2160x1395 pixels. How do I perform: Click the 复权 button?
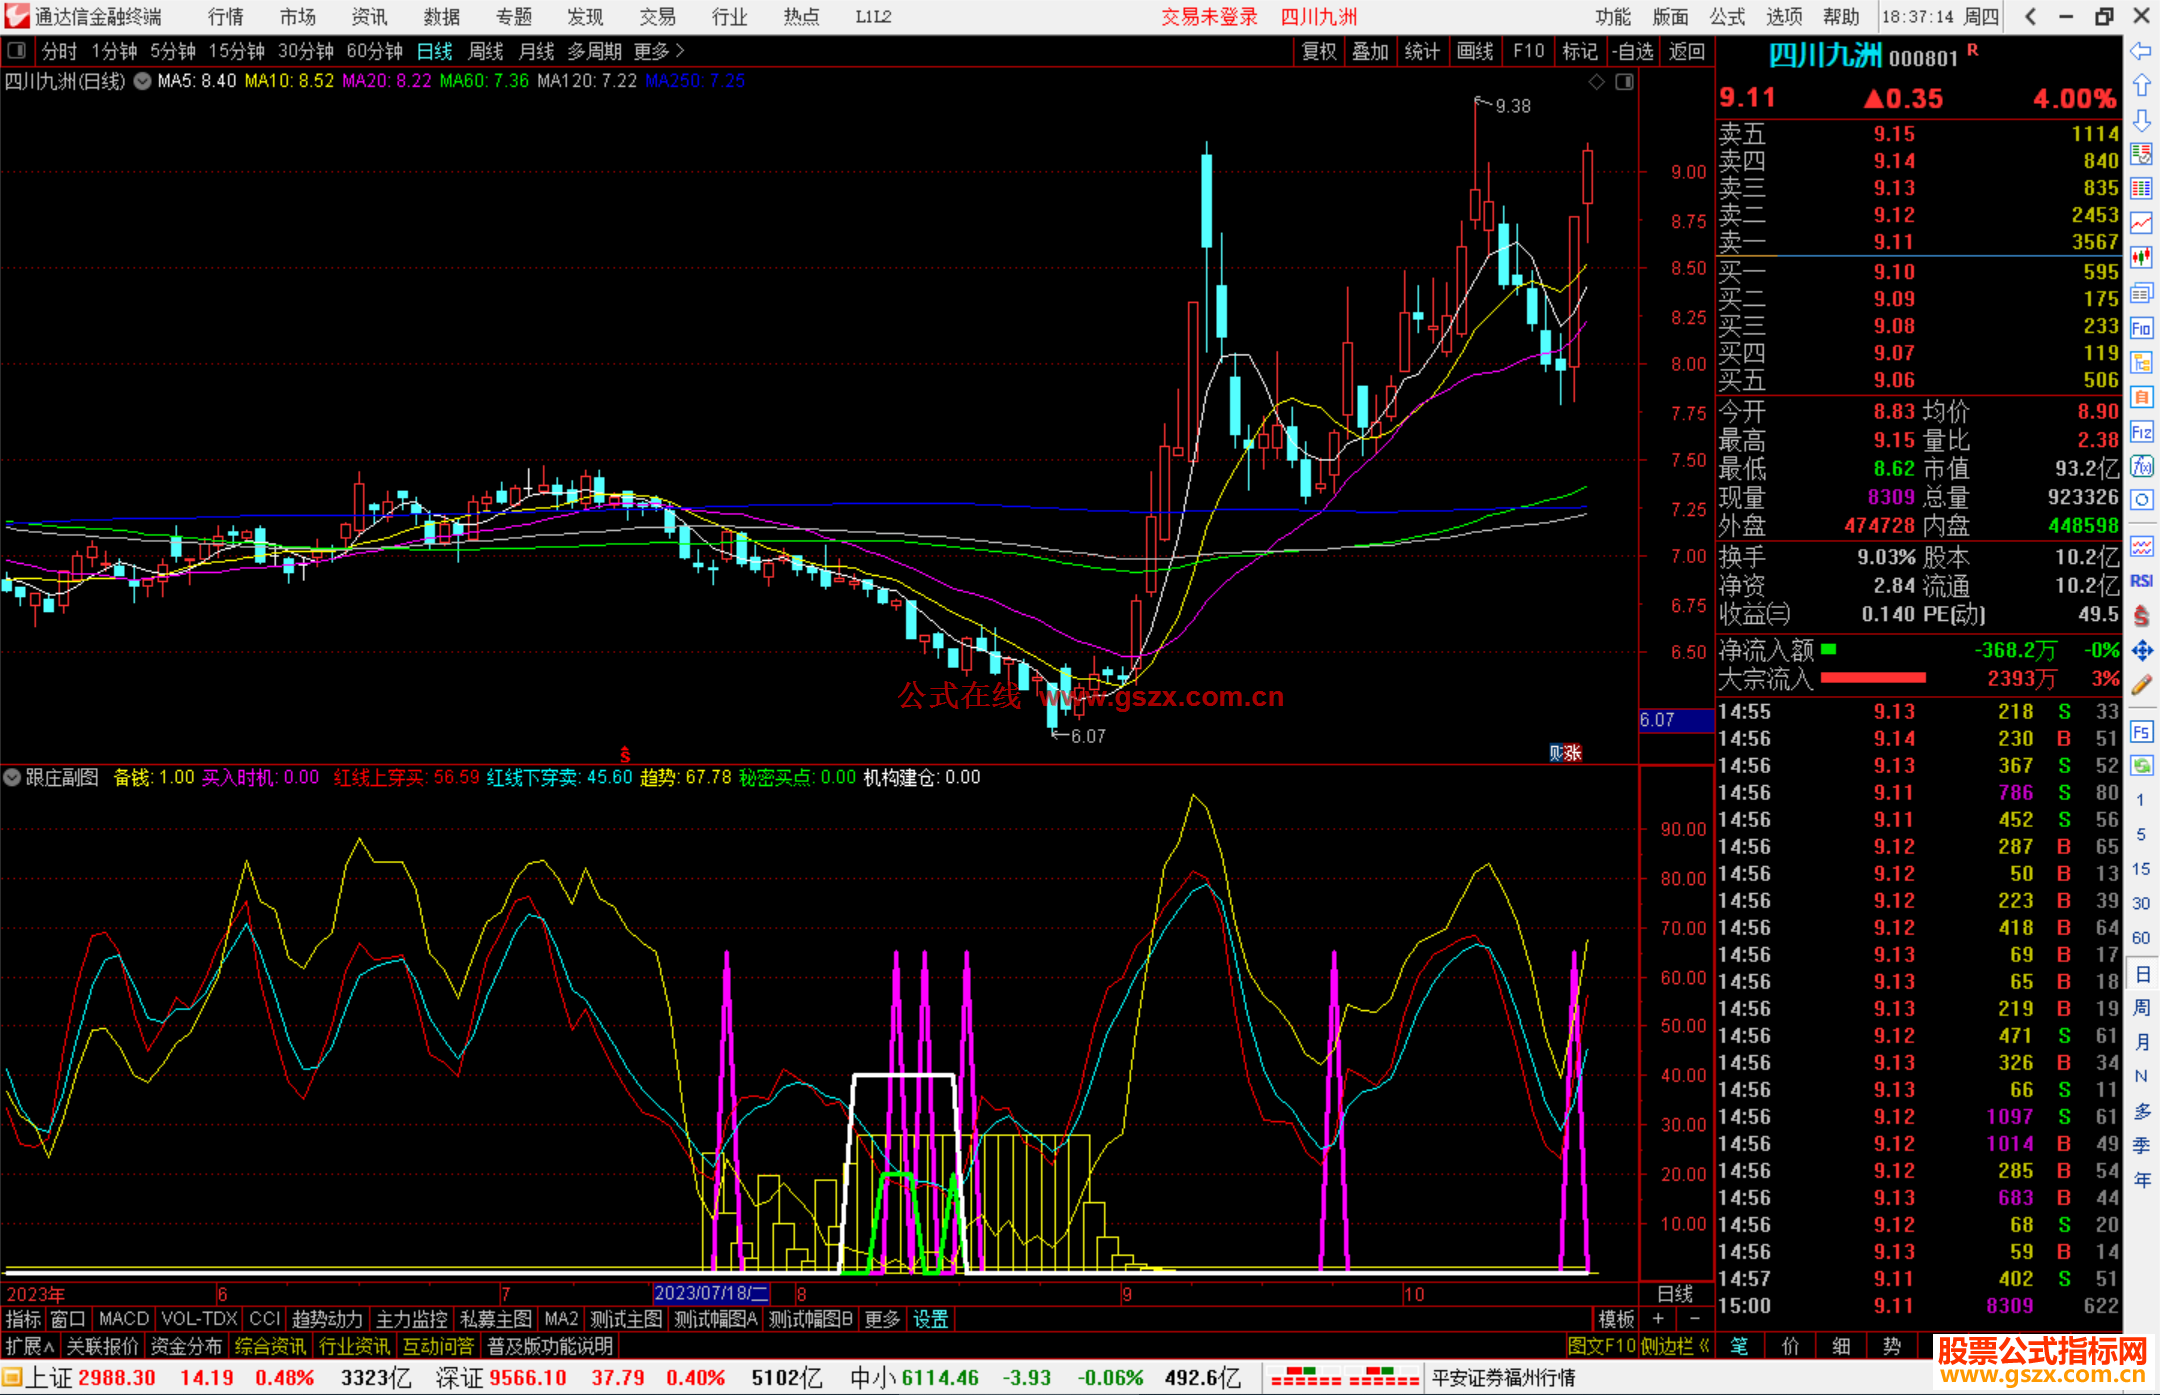(x=1319, y=51)
